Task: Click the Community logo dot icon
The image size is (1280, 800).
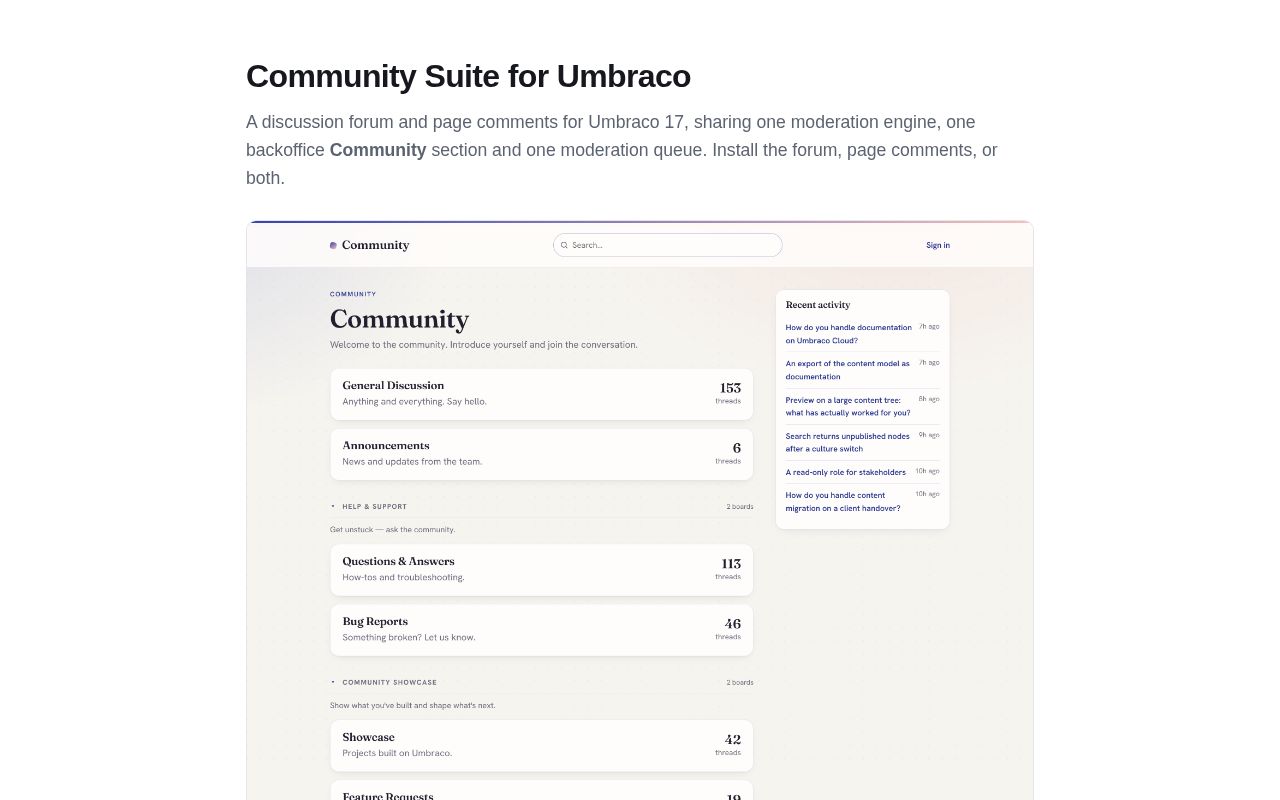Action: 333,245
